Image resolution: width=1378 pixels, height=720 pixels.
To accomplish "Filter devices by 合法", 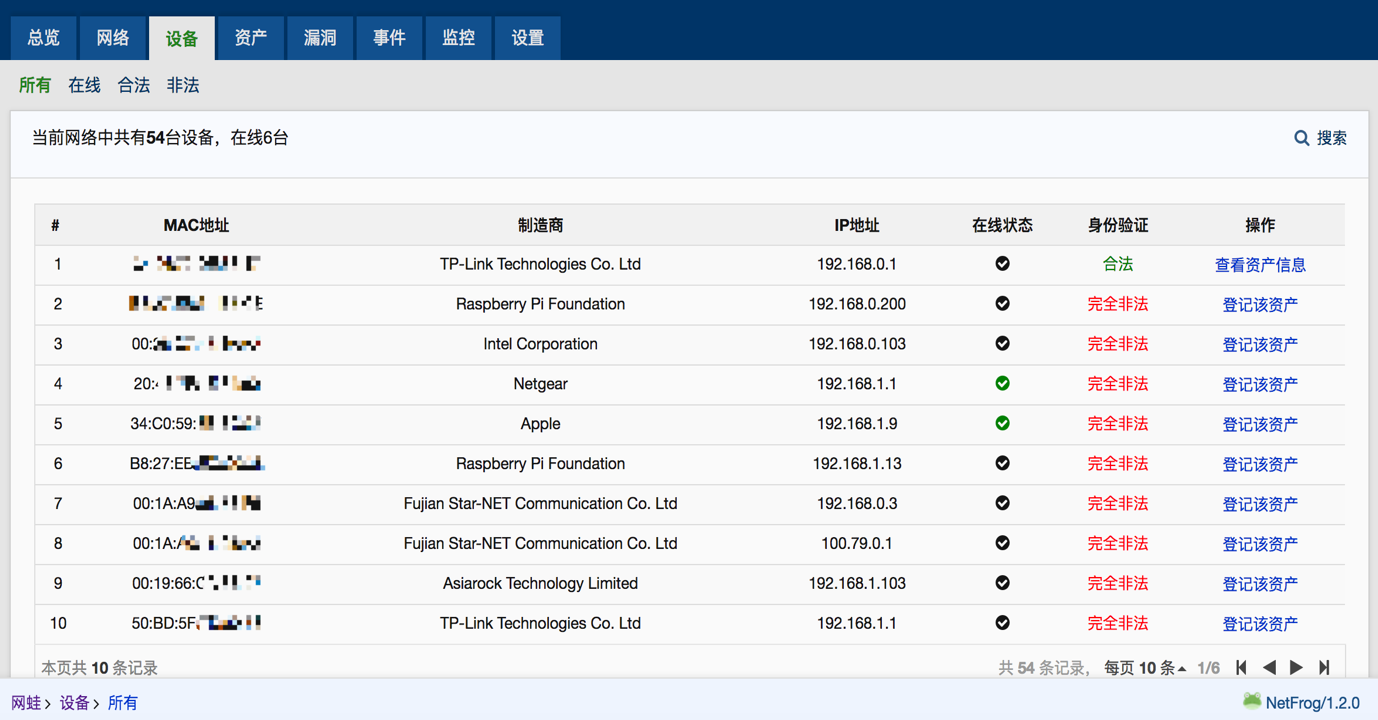I will [x=133, y=86].
